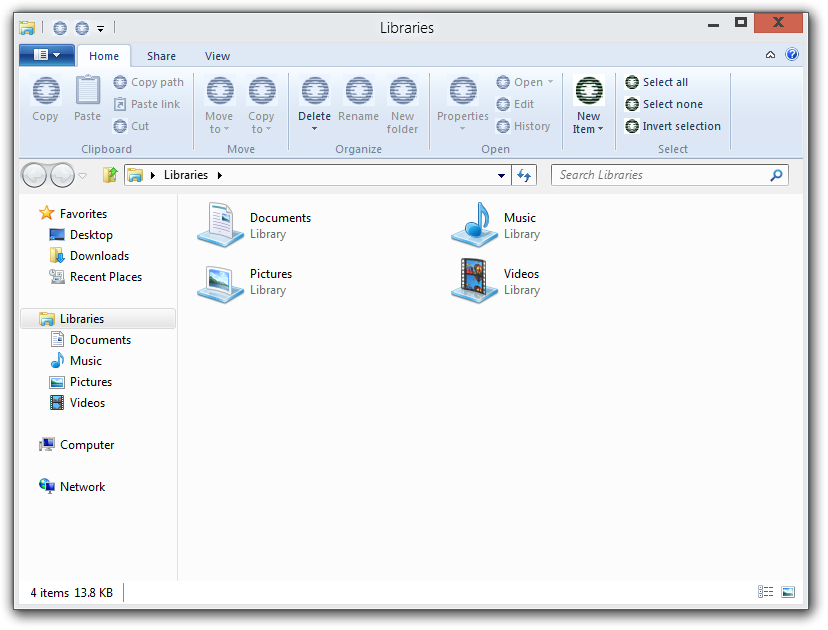Viewport: 828px width, 630px height.
Task: Click Select all in the ribbon
Action: pyautogui.click(x=664, y=82)
